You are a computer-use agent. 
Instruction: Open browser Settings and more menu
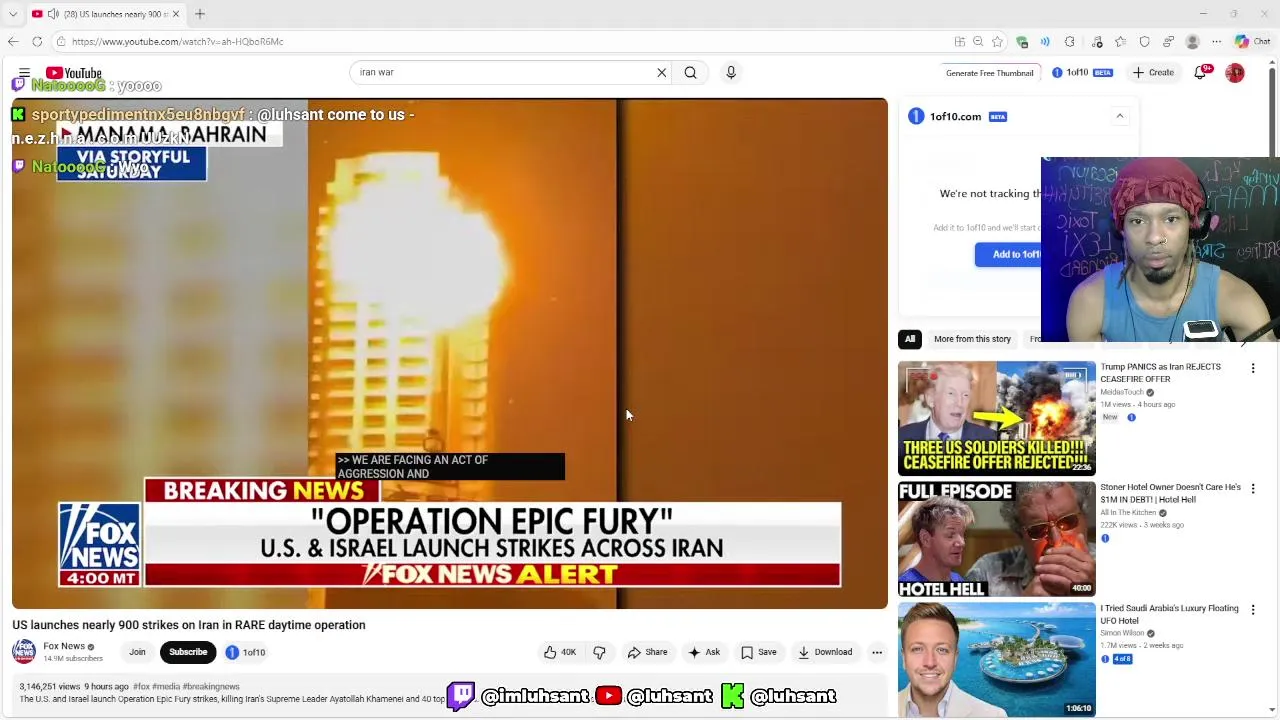pyautogui.click(x=1216, y=41)
